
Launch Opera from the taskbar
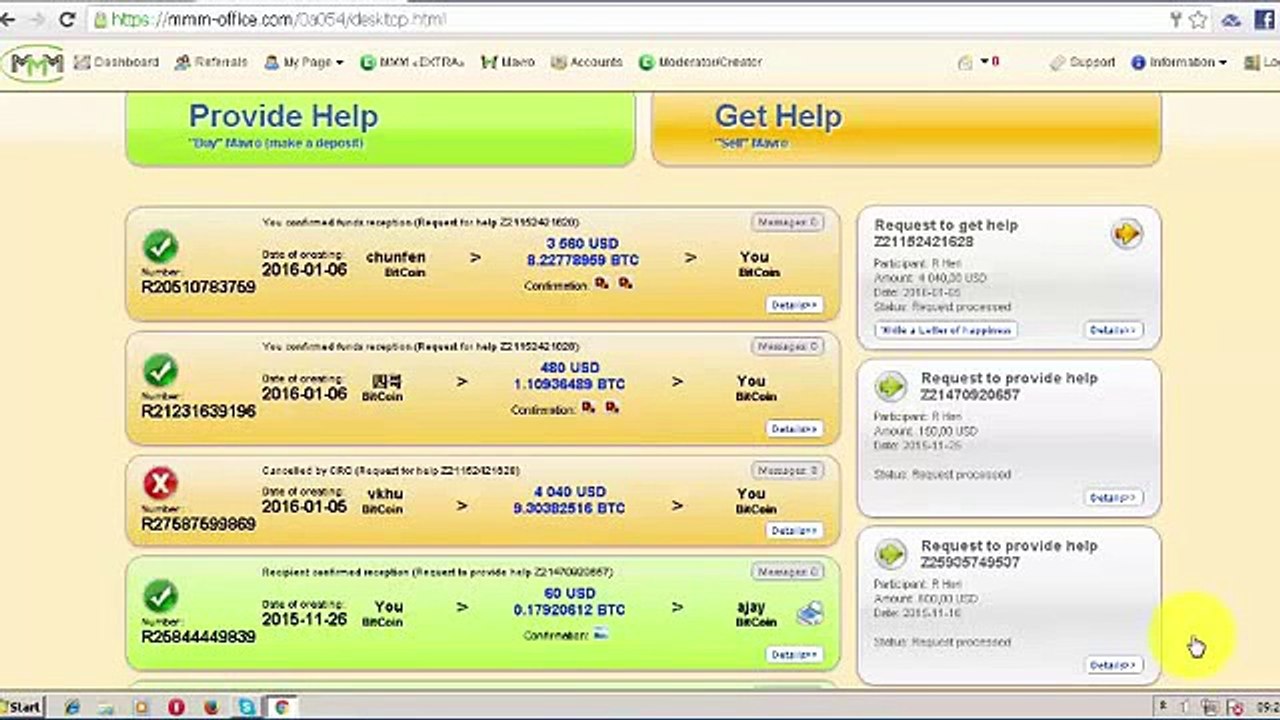pyautogui.click(x=176, y=707)
